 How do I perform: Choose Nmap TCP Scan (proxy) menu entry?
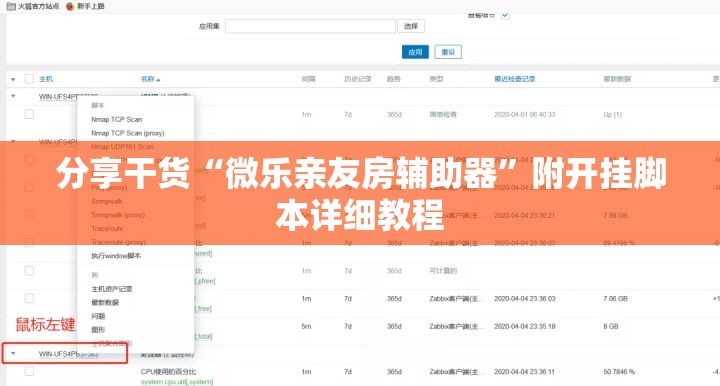128,133
